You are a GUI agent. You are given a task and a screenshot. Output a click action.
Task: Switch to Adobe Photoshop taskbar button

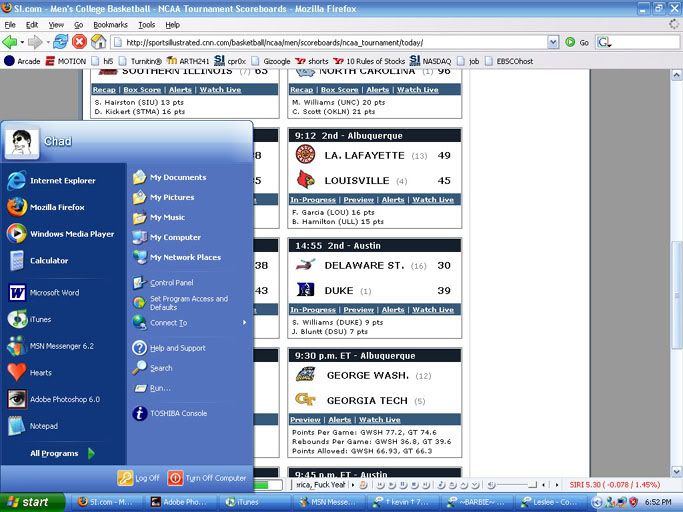point(182,502)
